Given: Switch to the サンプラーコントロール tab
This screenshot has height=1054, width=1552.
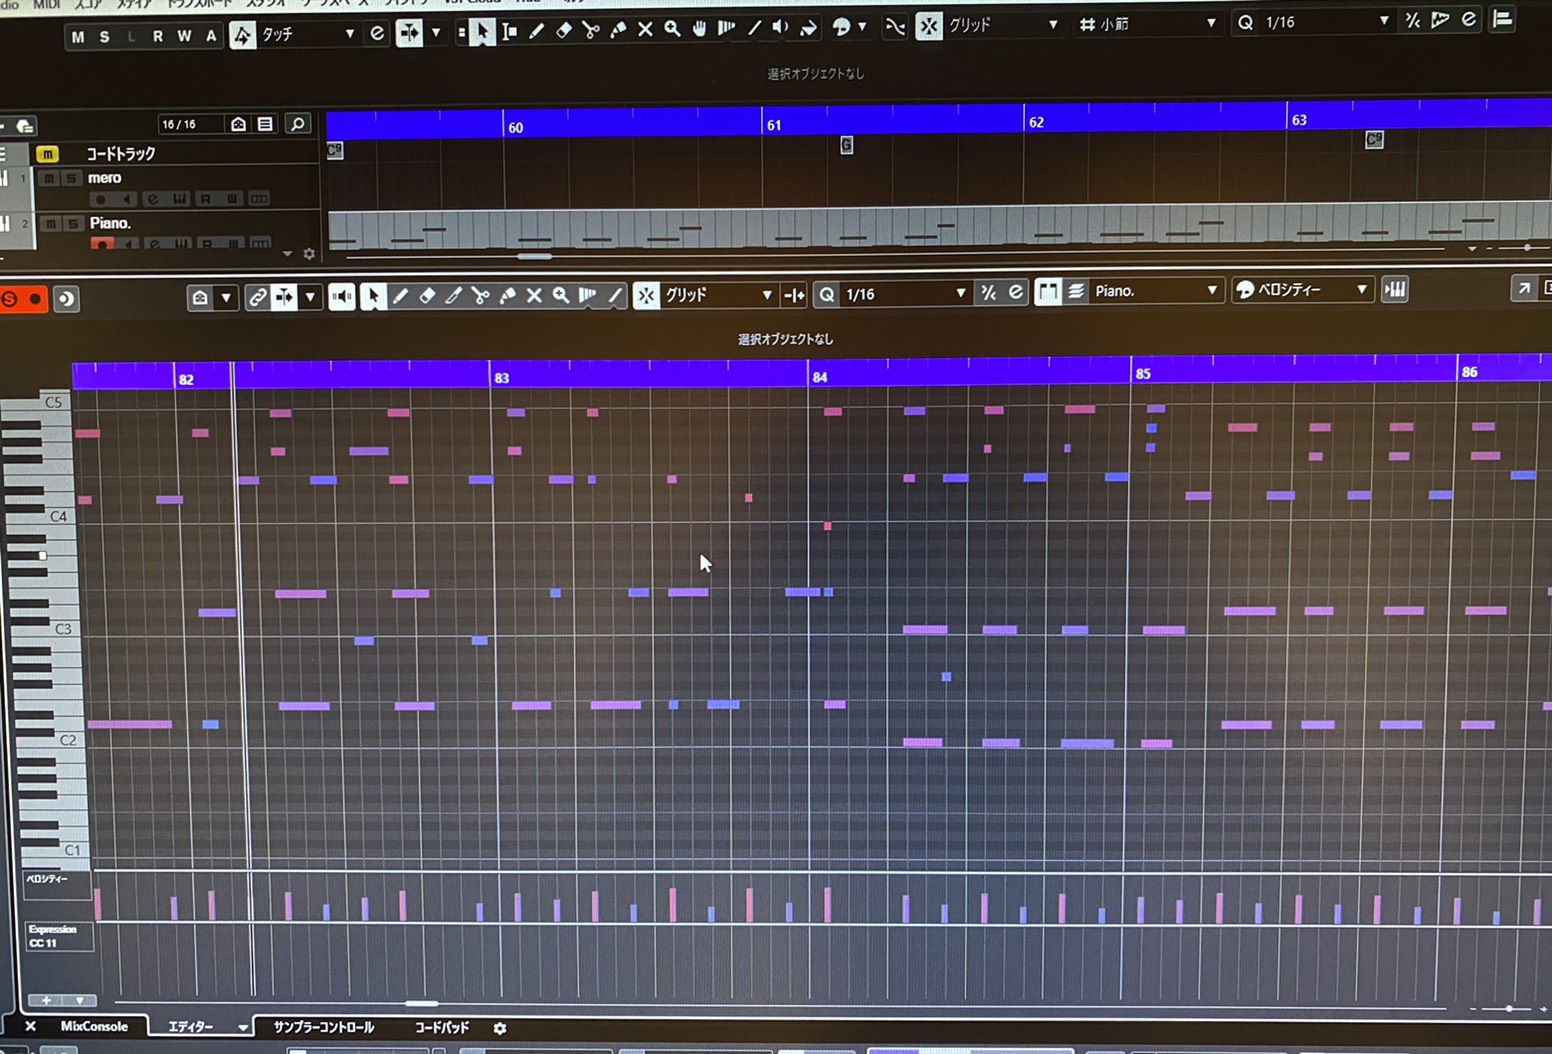Looking at the screenshot, I should click(x=324, y=1027).
